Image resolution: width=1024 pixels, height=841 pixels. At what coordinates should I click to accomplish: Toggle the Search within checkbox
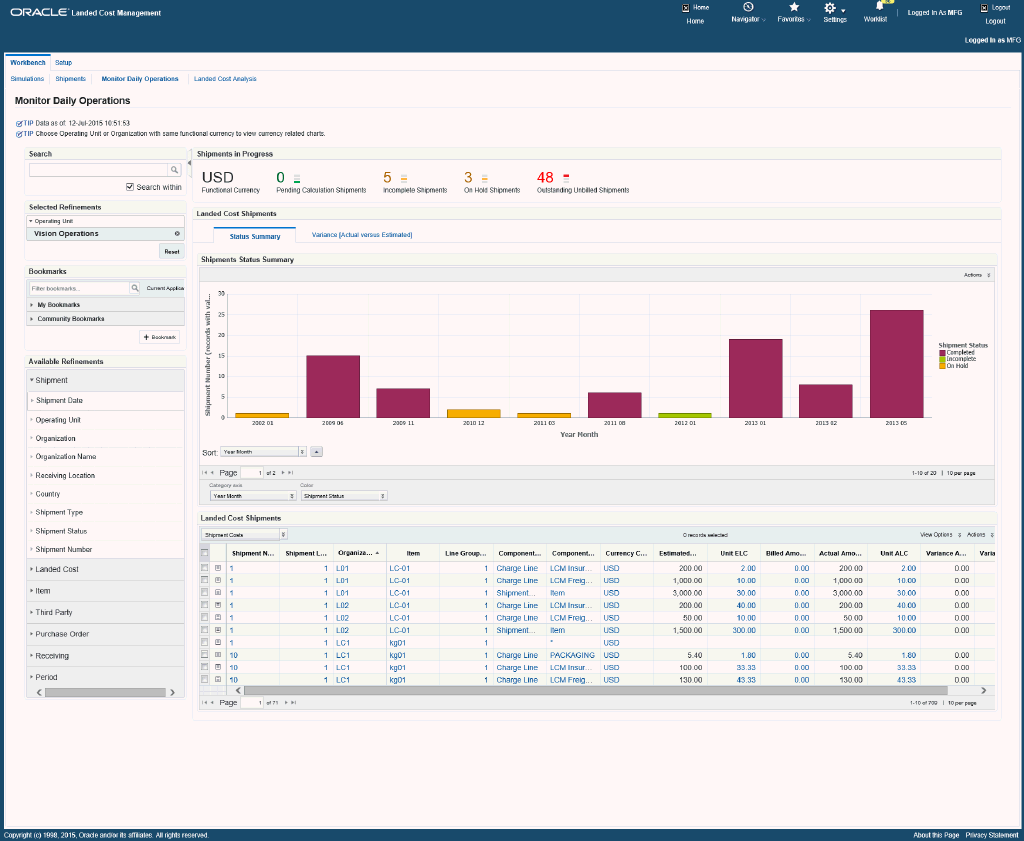(x=130, y=187)
